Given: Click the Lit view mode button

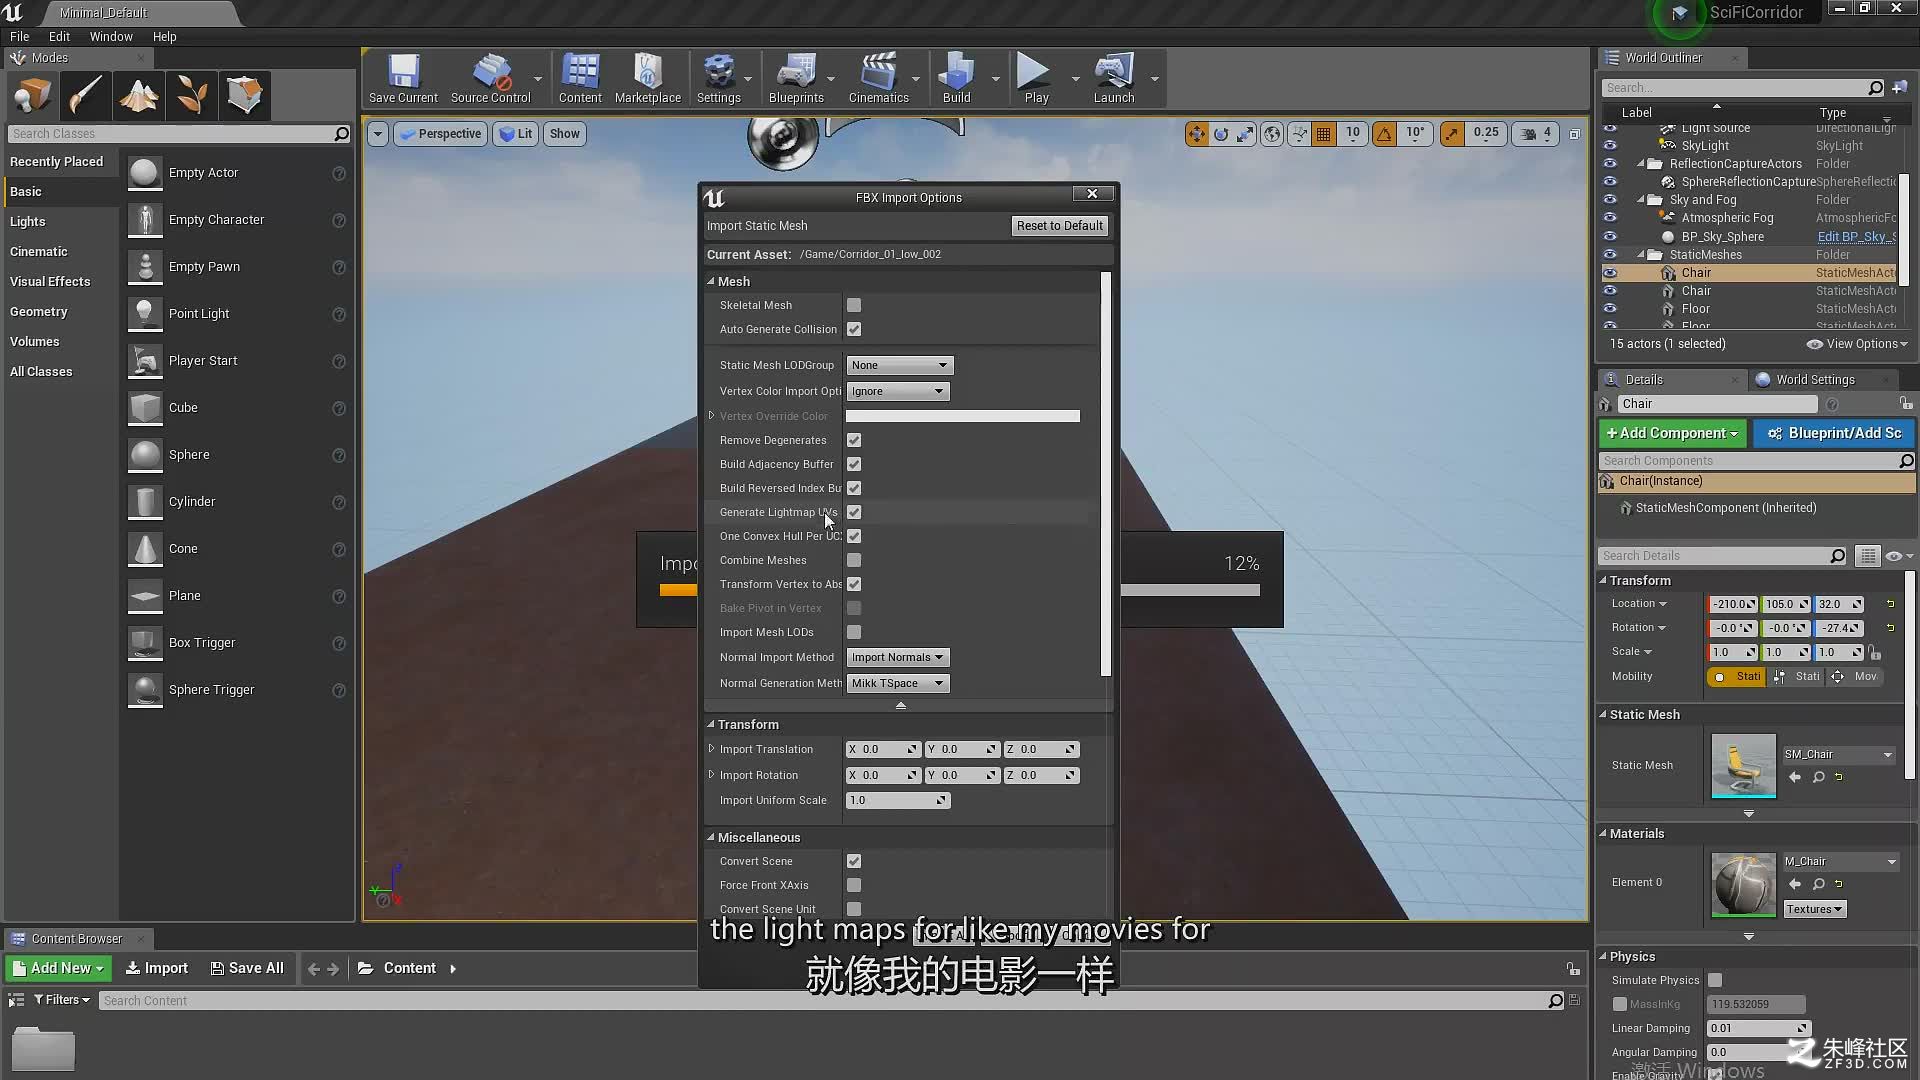Looking at the screenshot, I should point(516,134).
